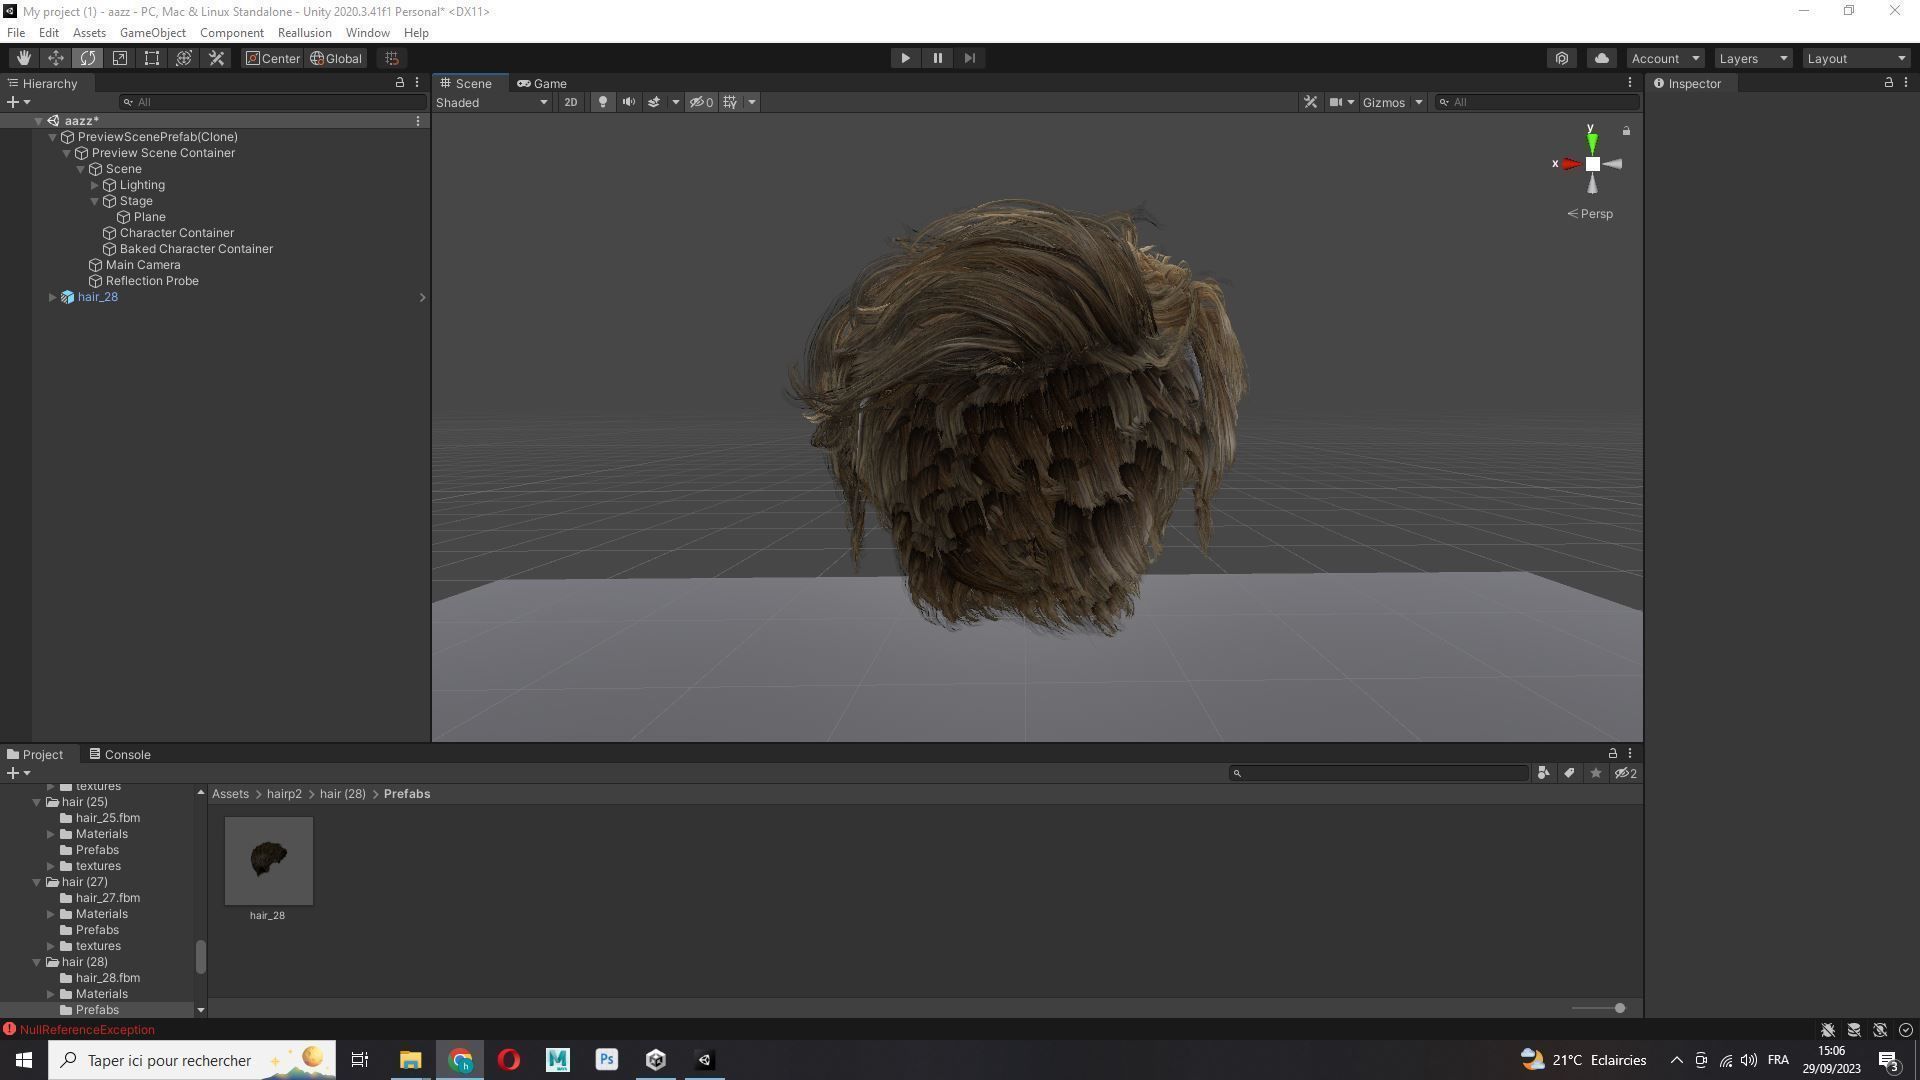
Task: Open scene component editor tools
Action: pyautogui.click(x=1310, y=102)
